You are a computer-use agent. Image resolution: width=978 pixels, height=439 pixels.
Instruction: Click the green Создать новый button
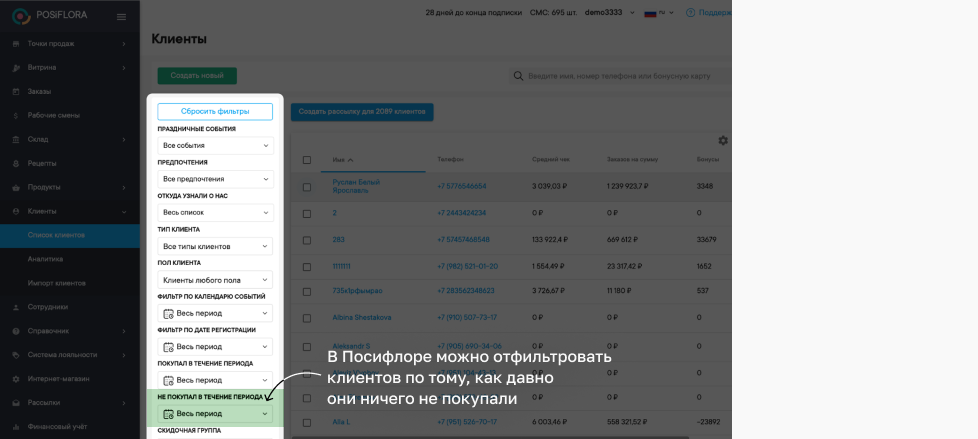(x=197, y=76)
